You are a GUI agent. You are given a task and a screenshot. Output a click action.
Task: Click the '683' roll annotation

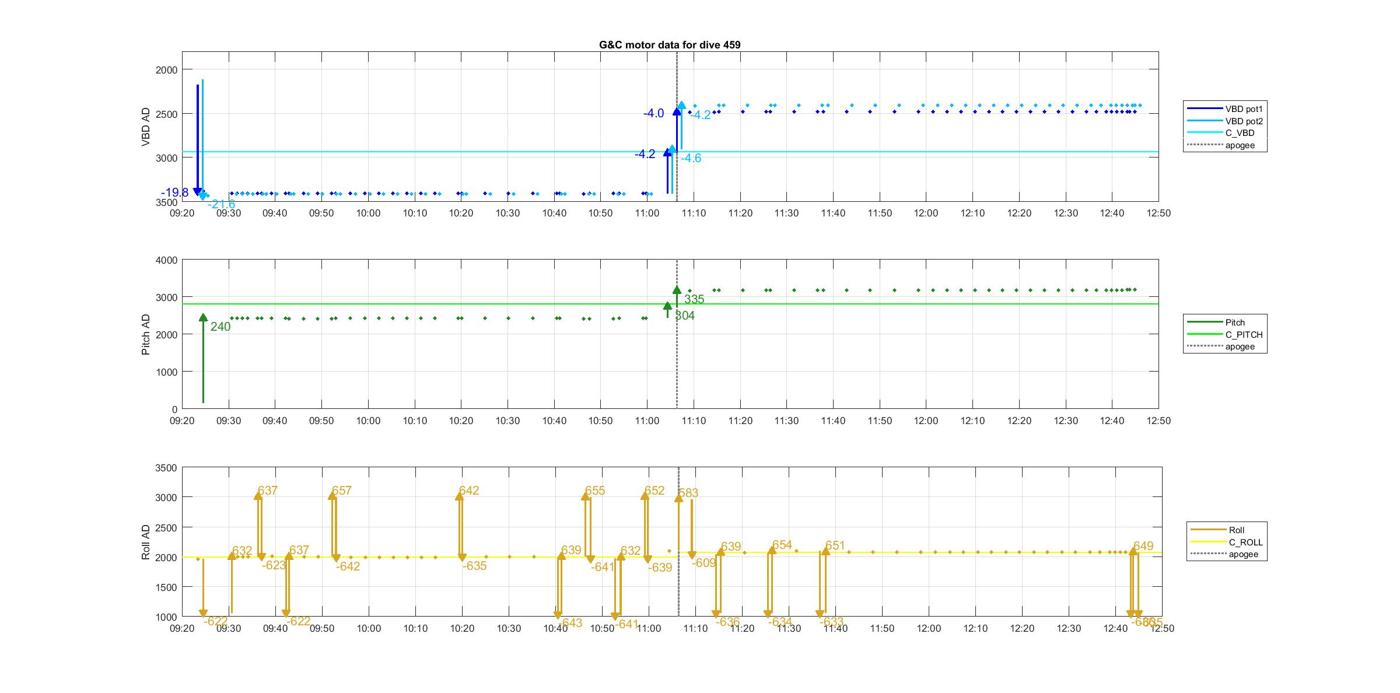tap(688, 493)
